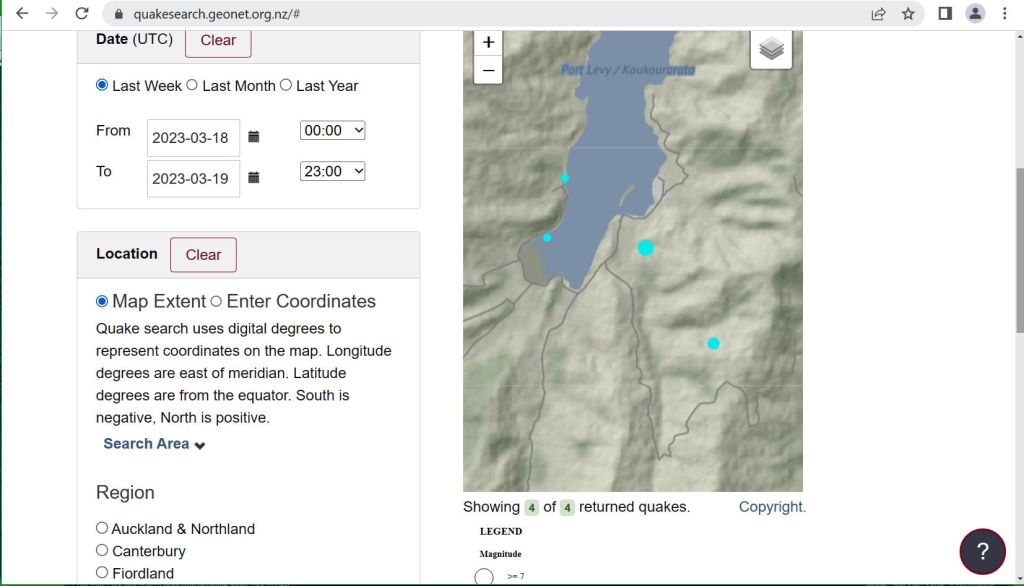Open the Chrome three-dot menu
Viewport: 1024px width, 586px height.
[1005, 14]
